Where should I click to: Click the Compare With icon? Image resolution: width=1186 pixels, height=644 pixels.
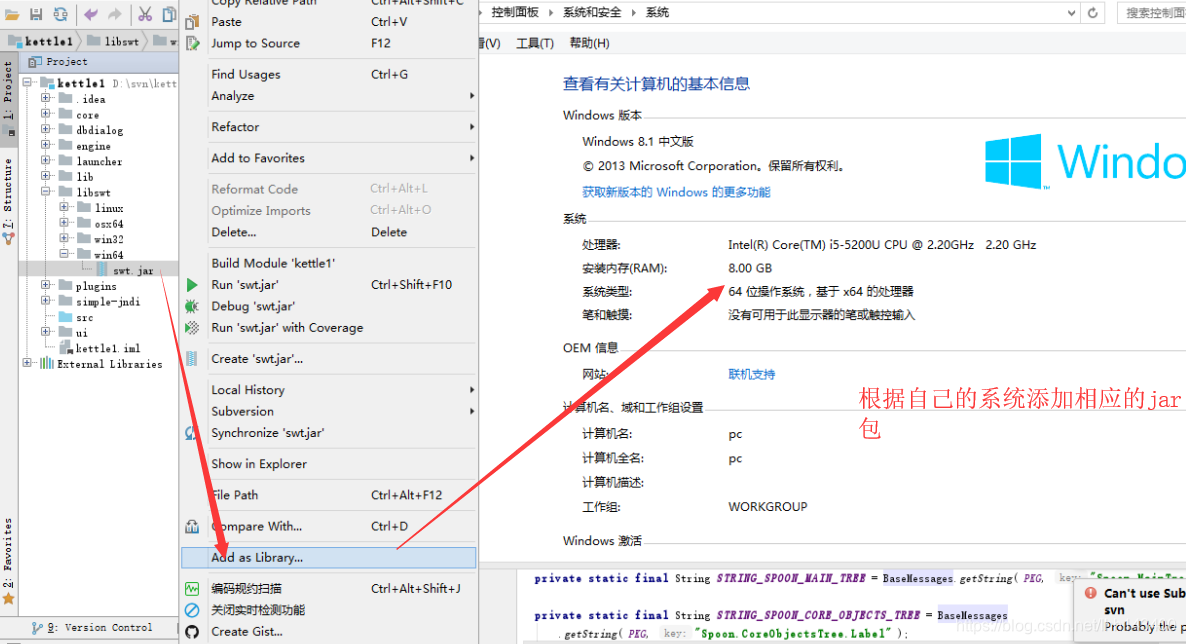192,526
